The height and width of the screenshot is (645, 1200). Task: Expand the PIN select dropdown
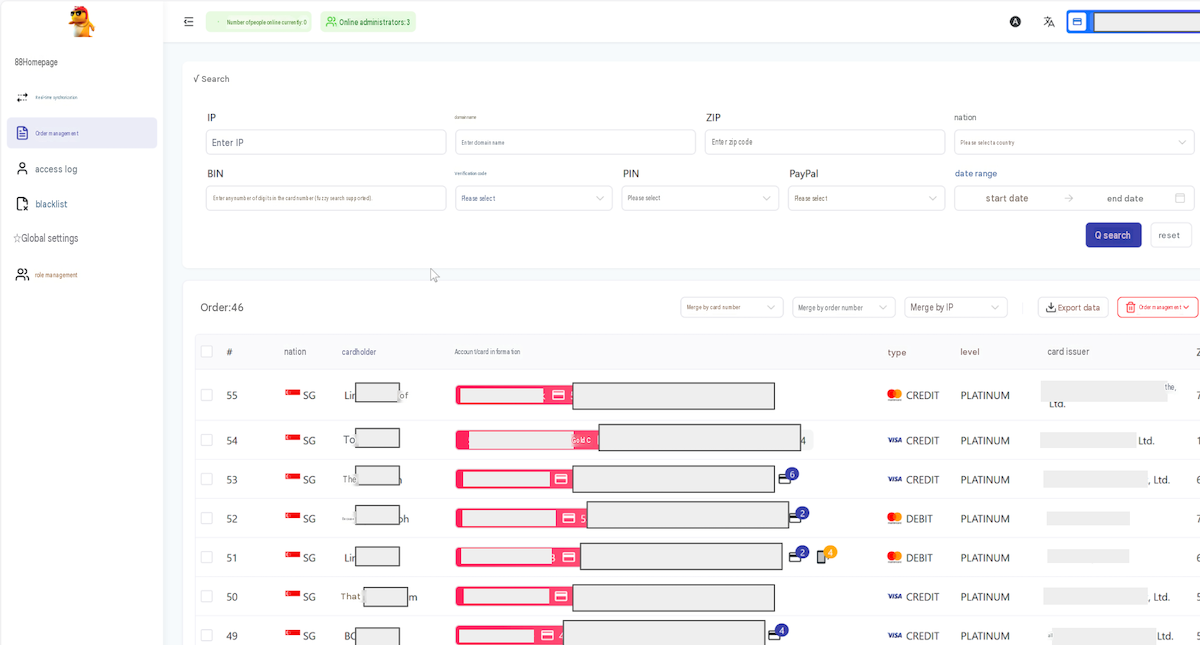(x=700, y=198)
